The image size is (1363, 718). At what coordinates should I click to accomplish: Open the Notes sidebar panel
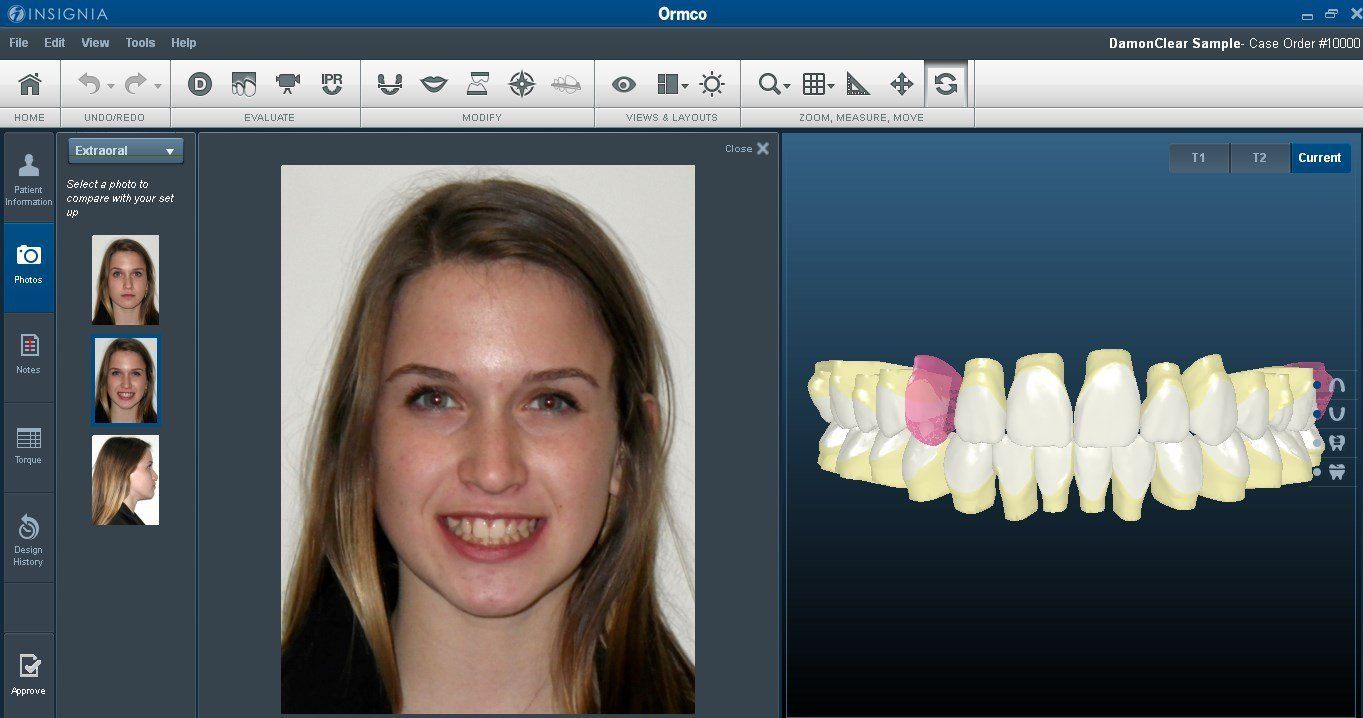pos(28,356)
